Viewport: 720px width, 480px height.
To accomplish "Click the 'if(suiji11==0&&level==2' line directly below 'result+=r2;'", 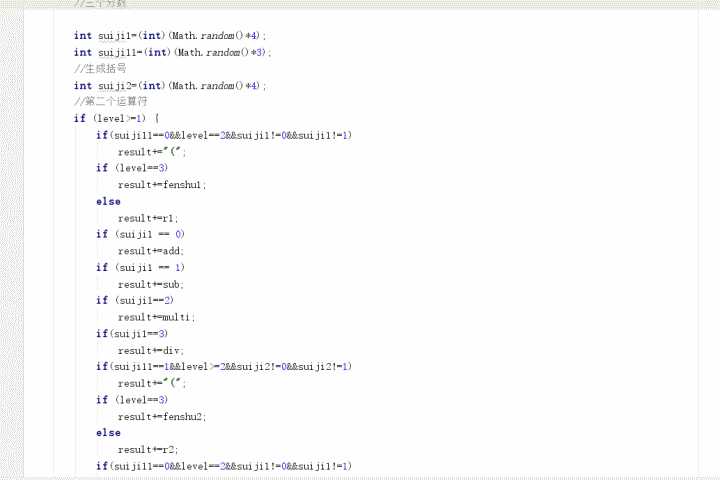I will 224,466.
